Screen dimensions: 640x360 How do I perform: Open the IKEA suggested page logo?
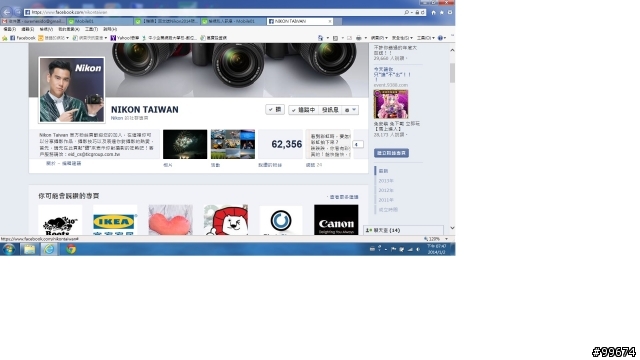(x=115, y=220)
